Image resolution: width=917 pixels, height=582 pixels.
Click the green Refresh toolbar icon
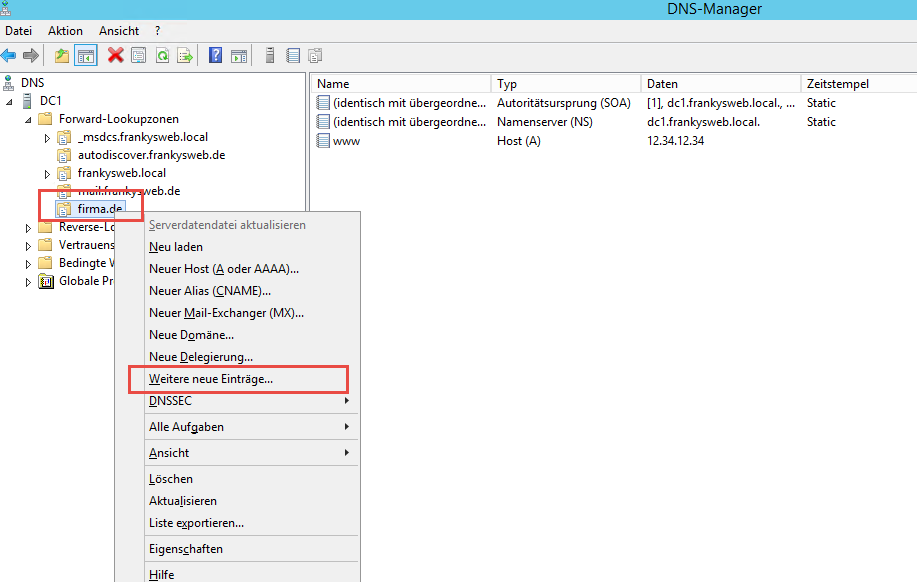(x=162, y=56)
